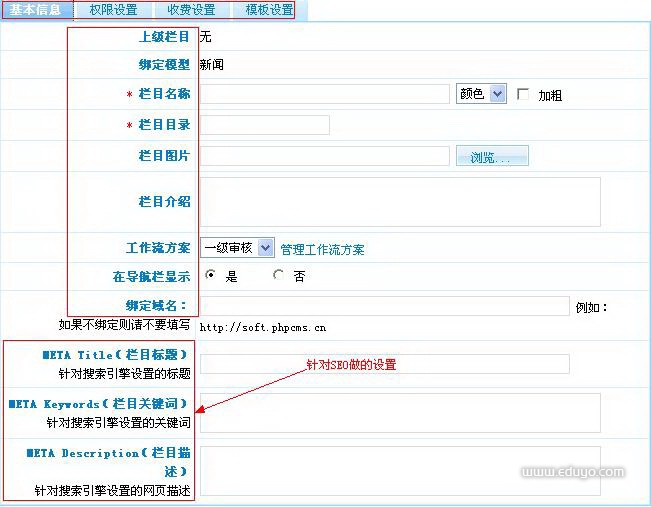Open the 权限设置 tab
651x507 pixels.
tap(113, 10)
